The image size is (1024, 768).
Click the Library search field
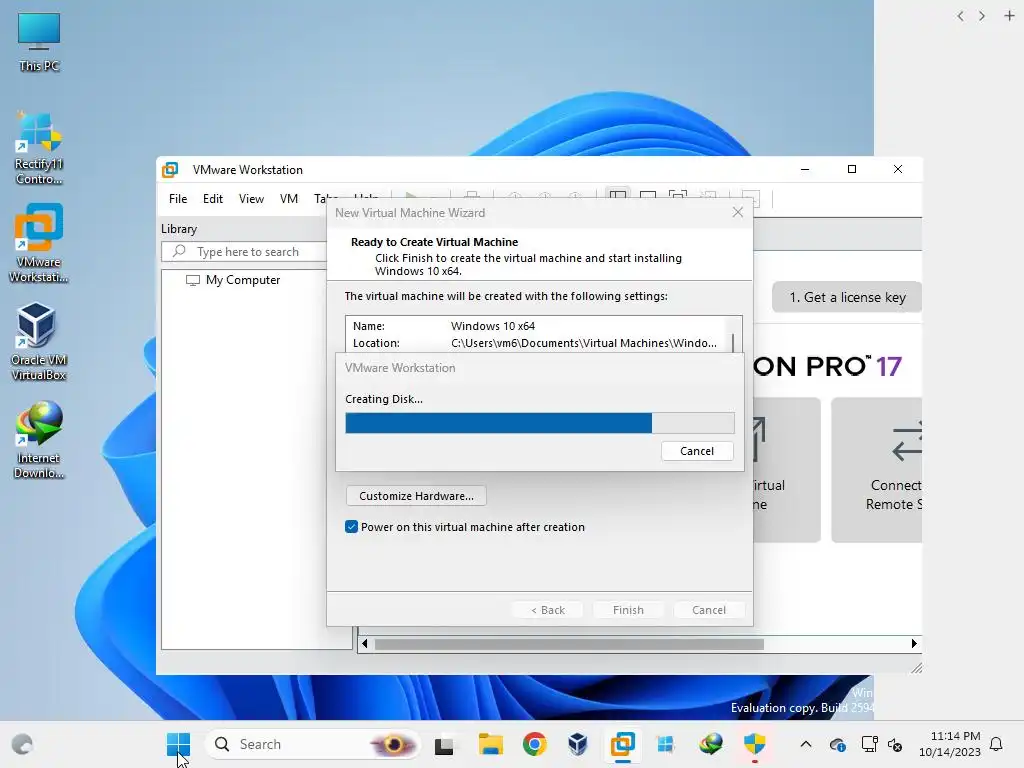244,251
